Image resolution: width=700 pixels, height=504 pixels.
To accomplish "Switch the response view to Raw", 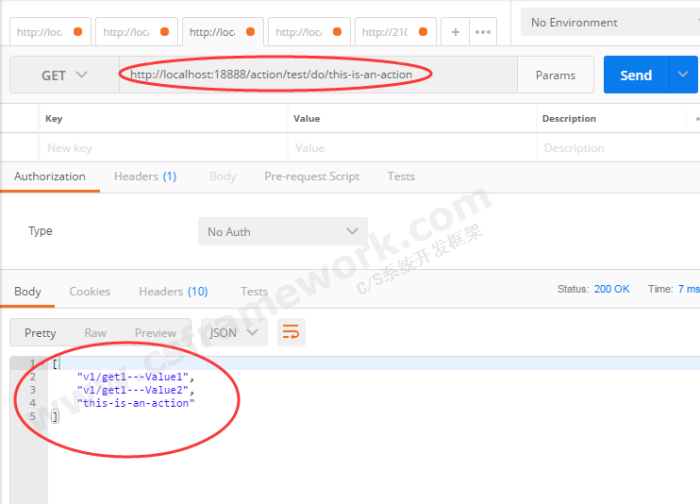I will click(95, 333).
